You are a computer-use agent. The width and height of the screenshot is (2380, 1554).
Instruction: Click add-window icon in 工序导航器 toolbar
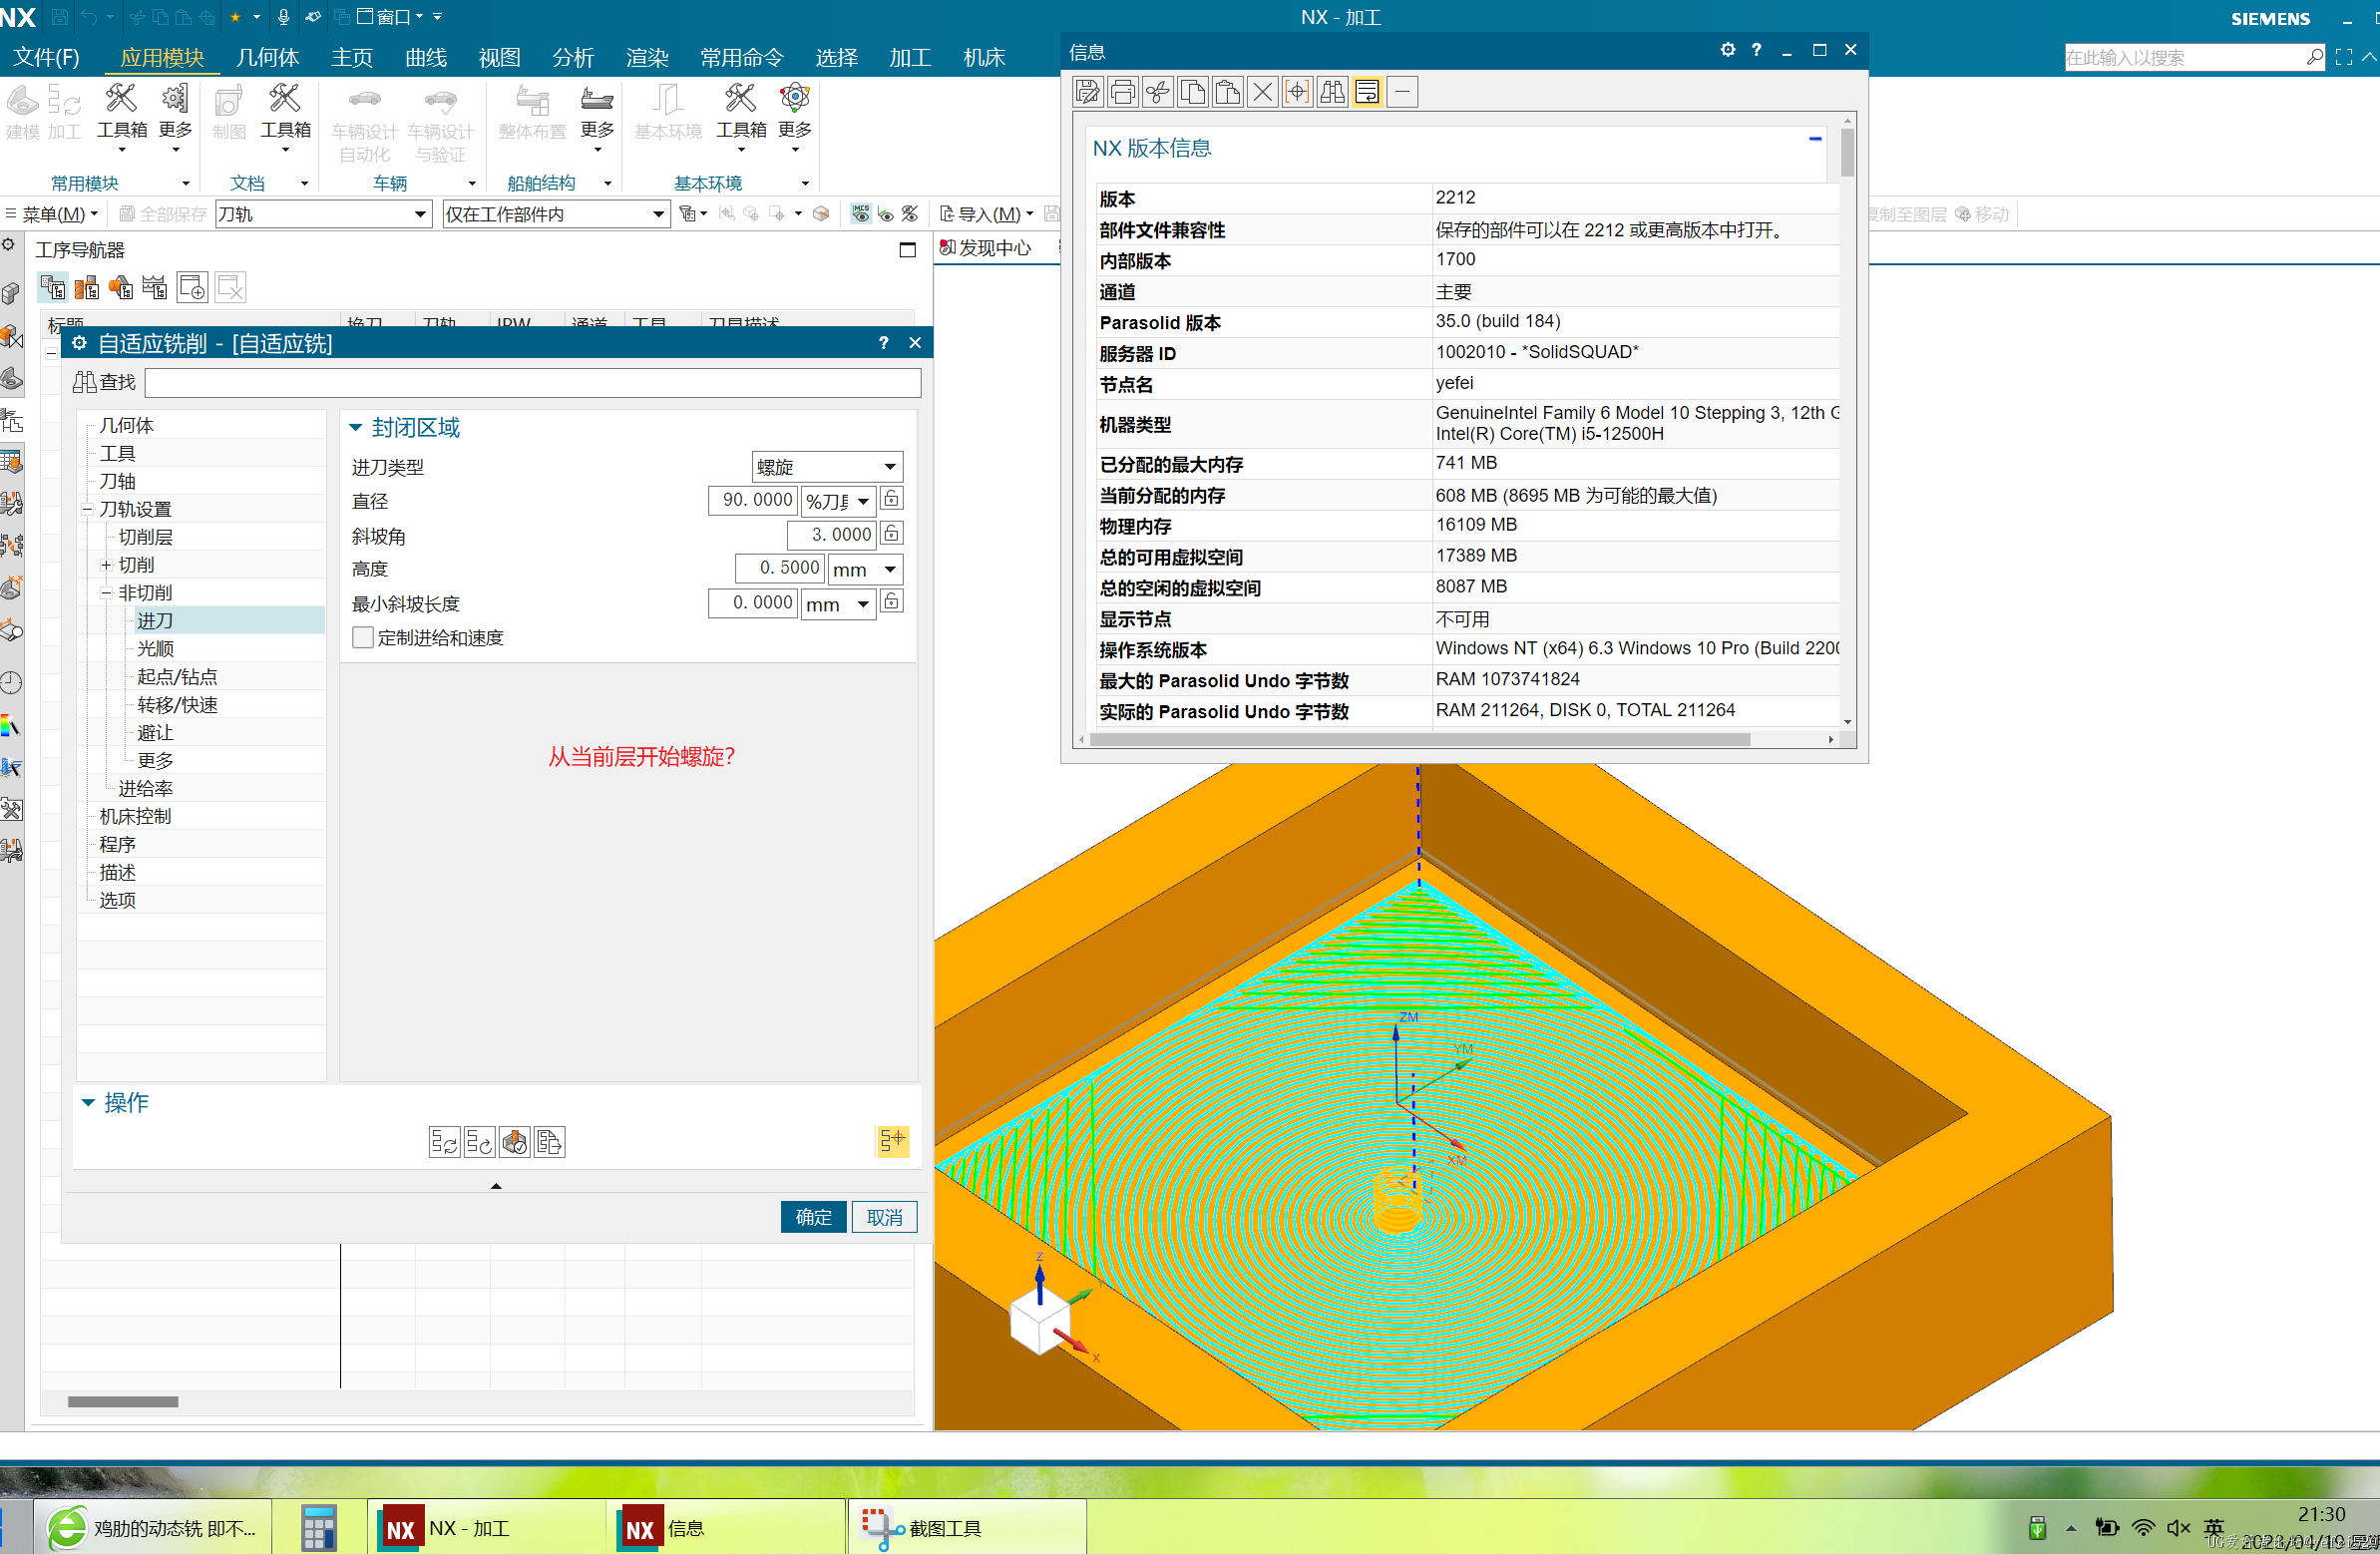(192, 288)
